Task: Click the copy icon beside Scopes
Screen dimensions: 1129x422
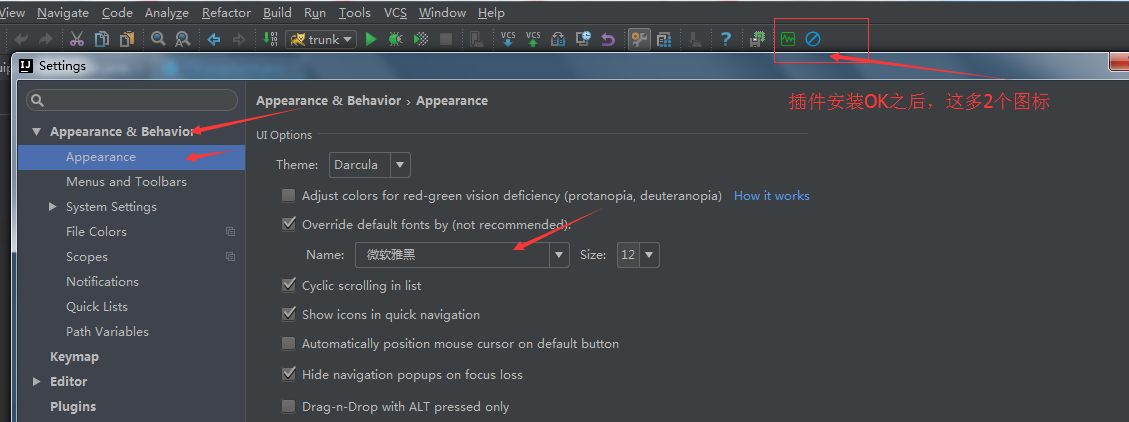Action: (x=230, y=256)
